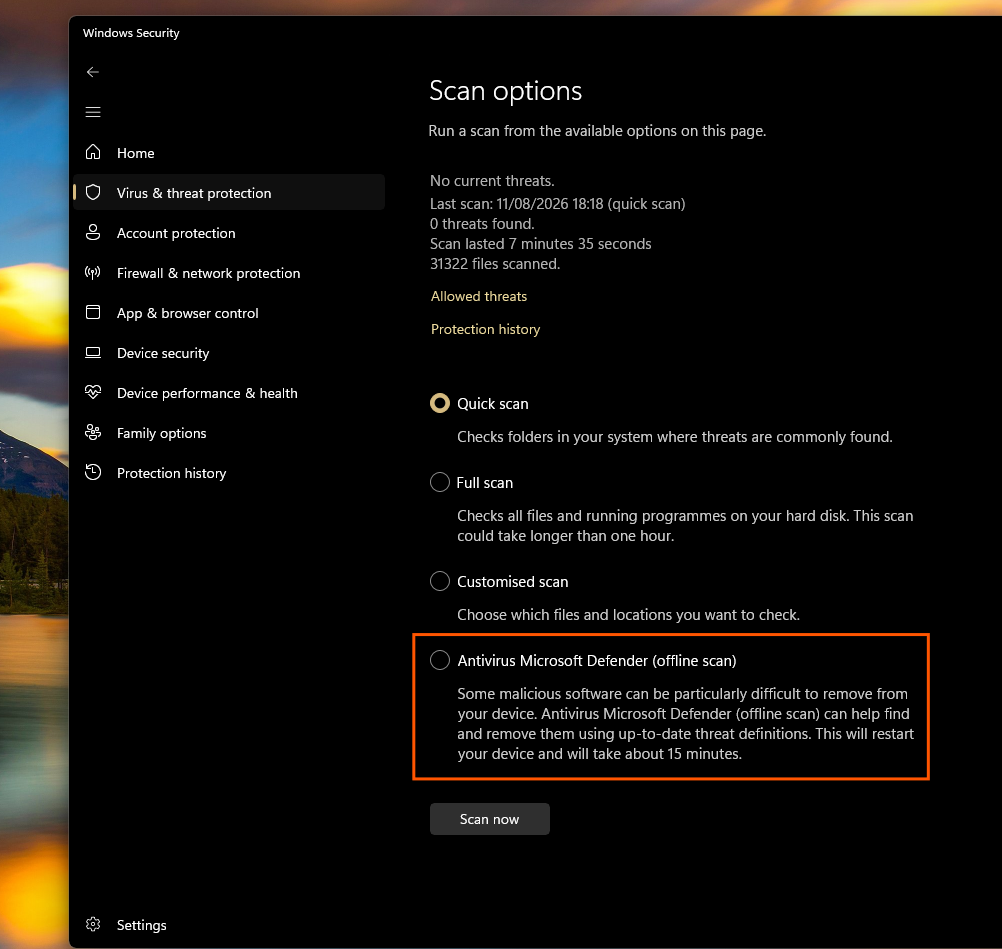Open App & browser control page

pyautogui.click(x=229, y=313)
